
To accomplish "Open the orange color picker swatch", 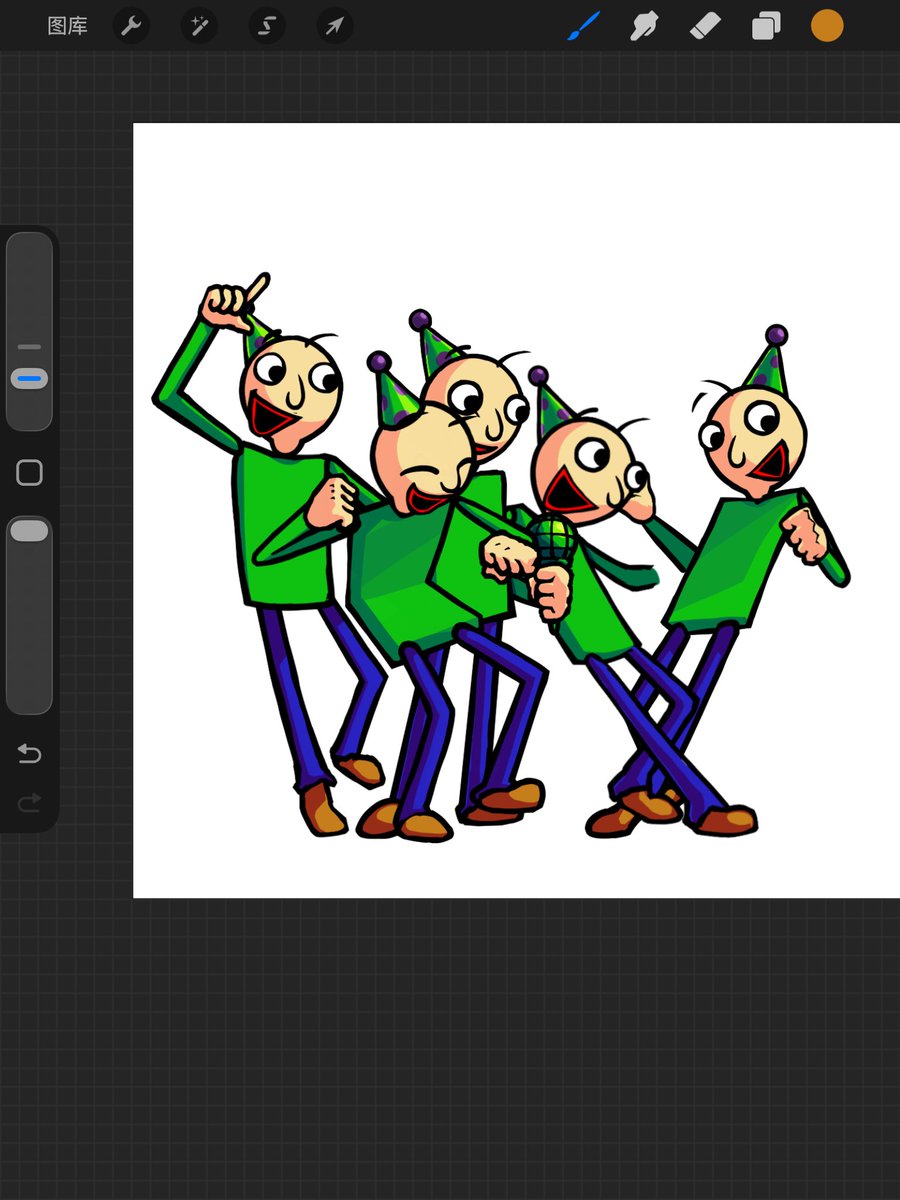I will tap(827, 26).
